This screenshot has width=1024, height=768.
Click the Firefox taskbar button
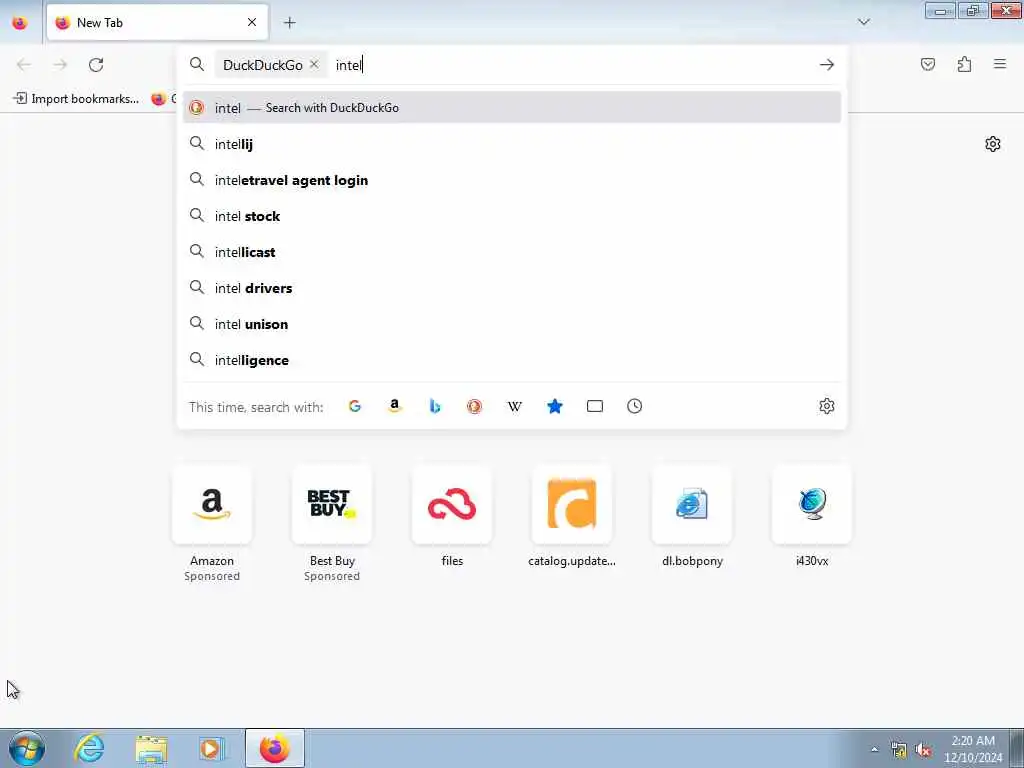274,748
